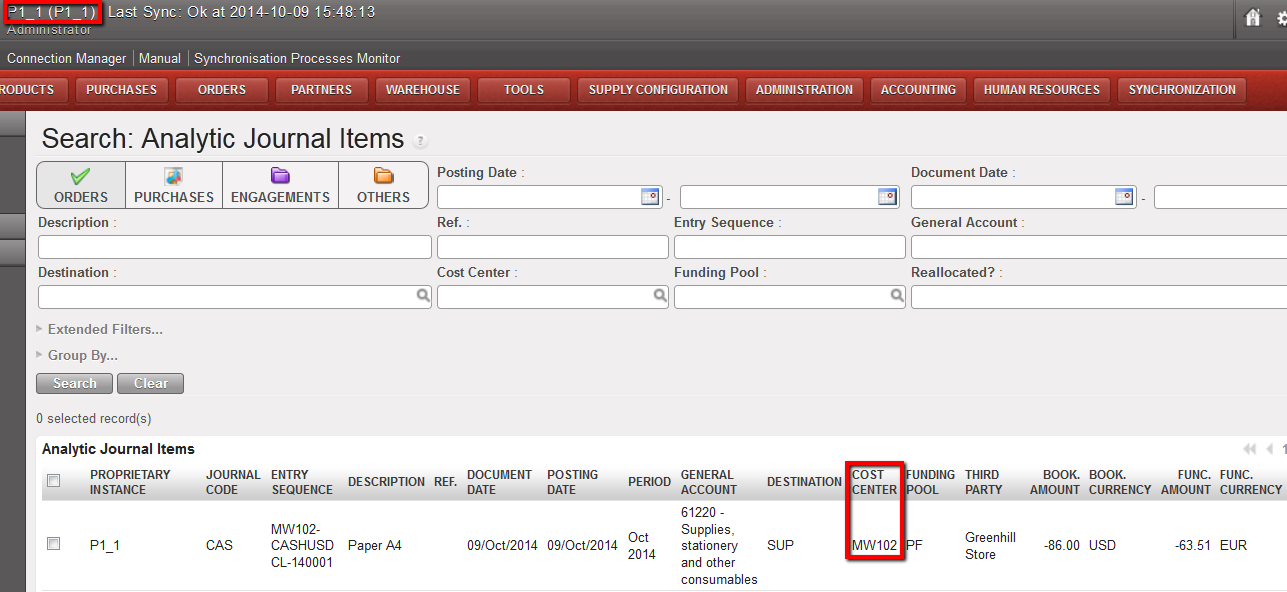Click the -63.51 functional amount cell
The width and height of the screenshot is (1287, 592).
point(1193,545)
